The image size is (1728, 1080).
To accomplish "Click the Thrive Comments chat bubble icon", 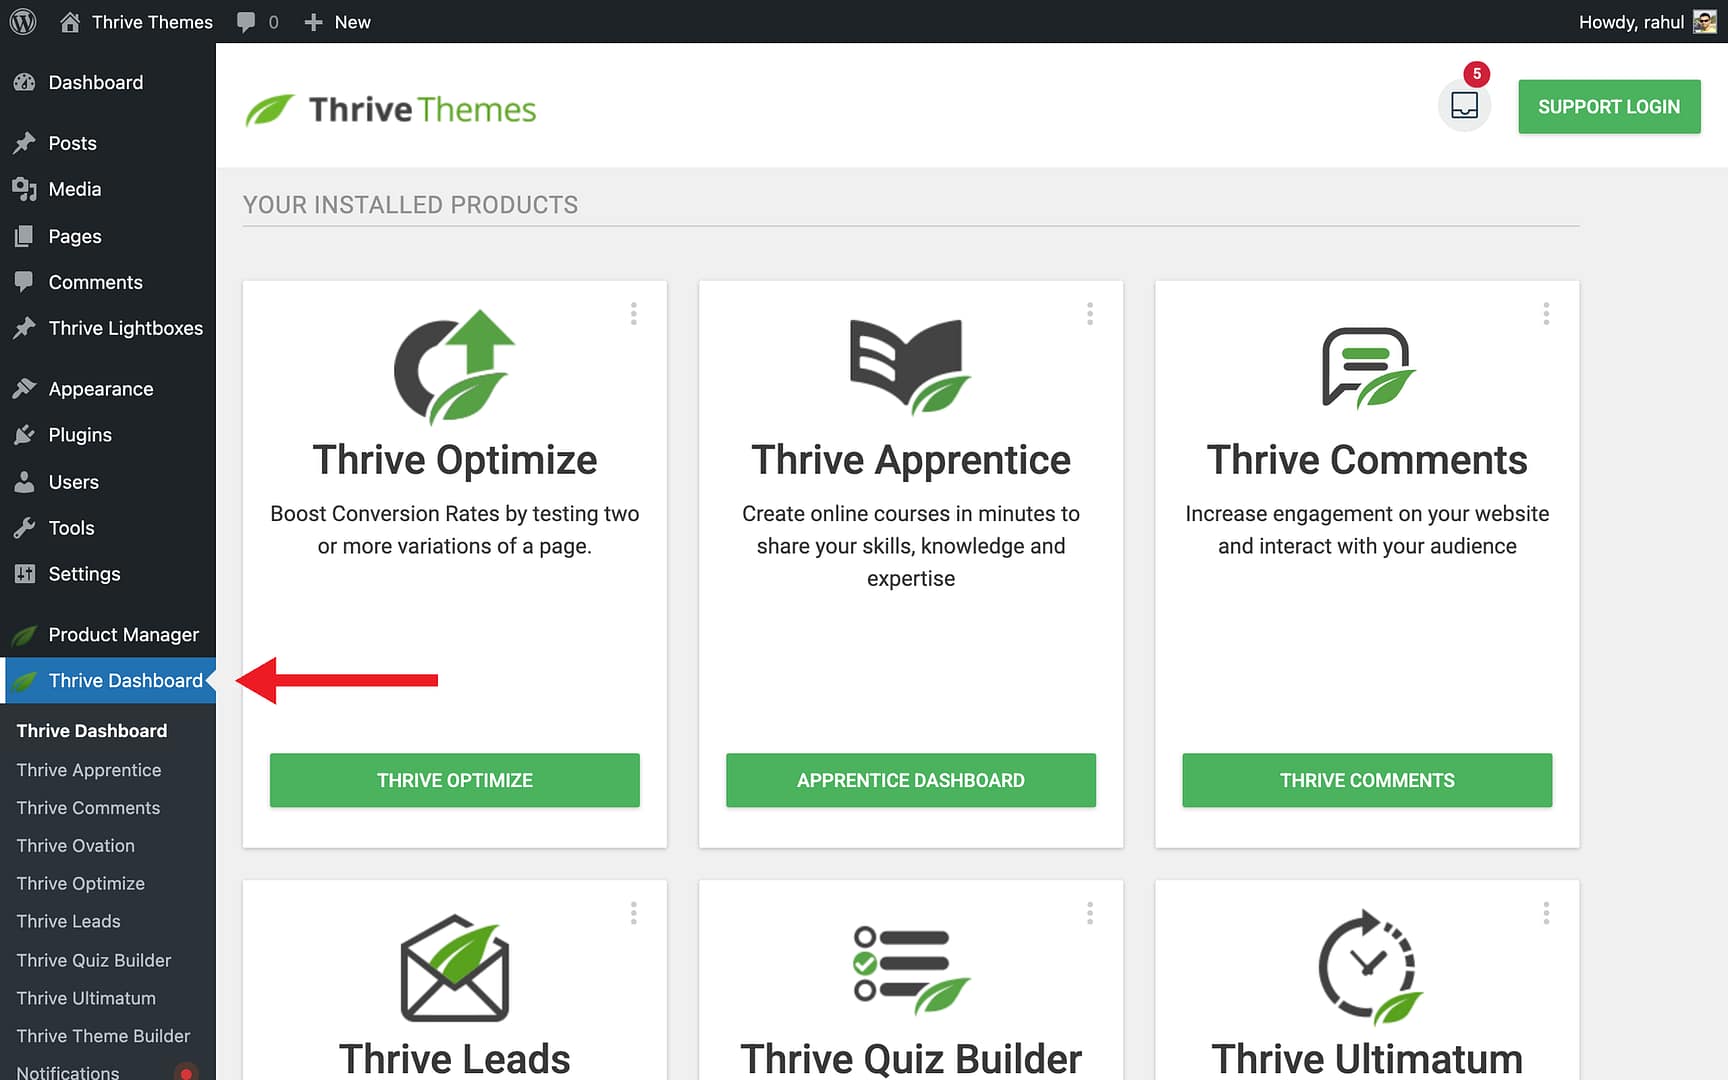I will [x=1366, y=368].
